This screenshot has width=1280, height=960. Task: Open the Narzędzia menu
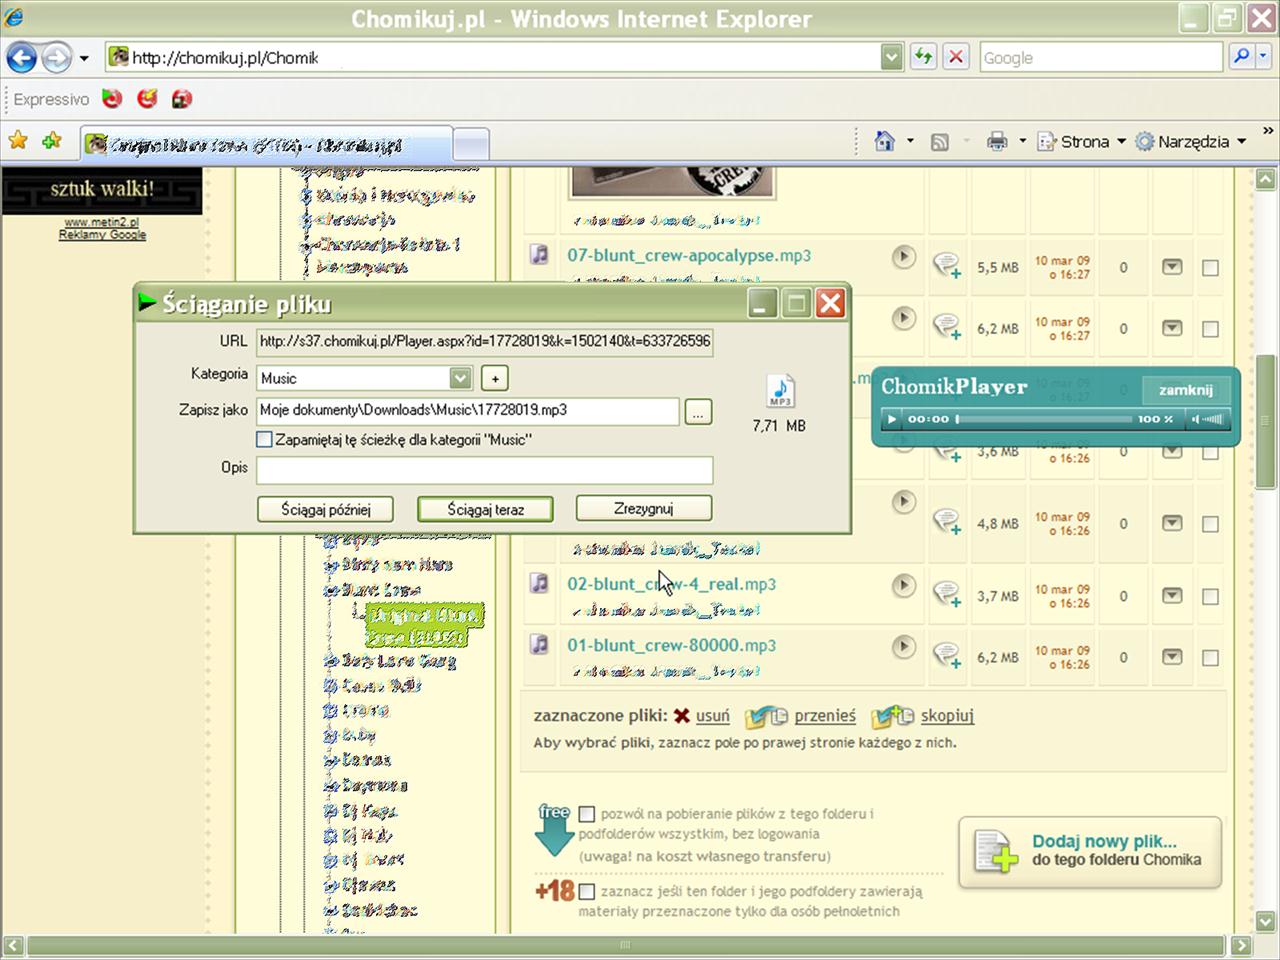click(x=1191, y=142)
